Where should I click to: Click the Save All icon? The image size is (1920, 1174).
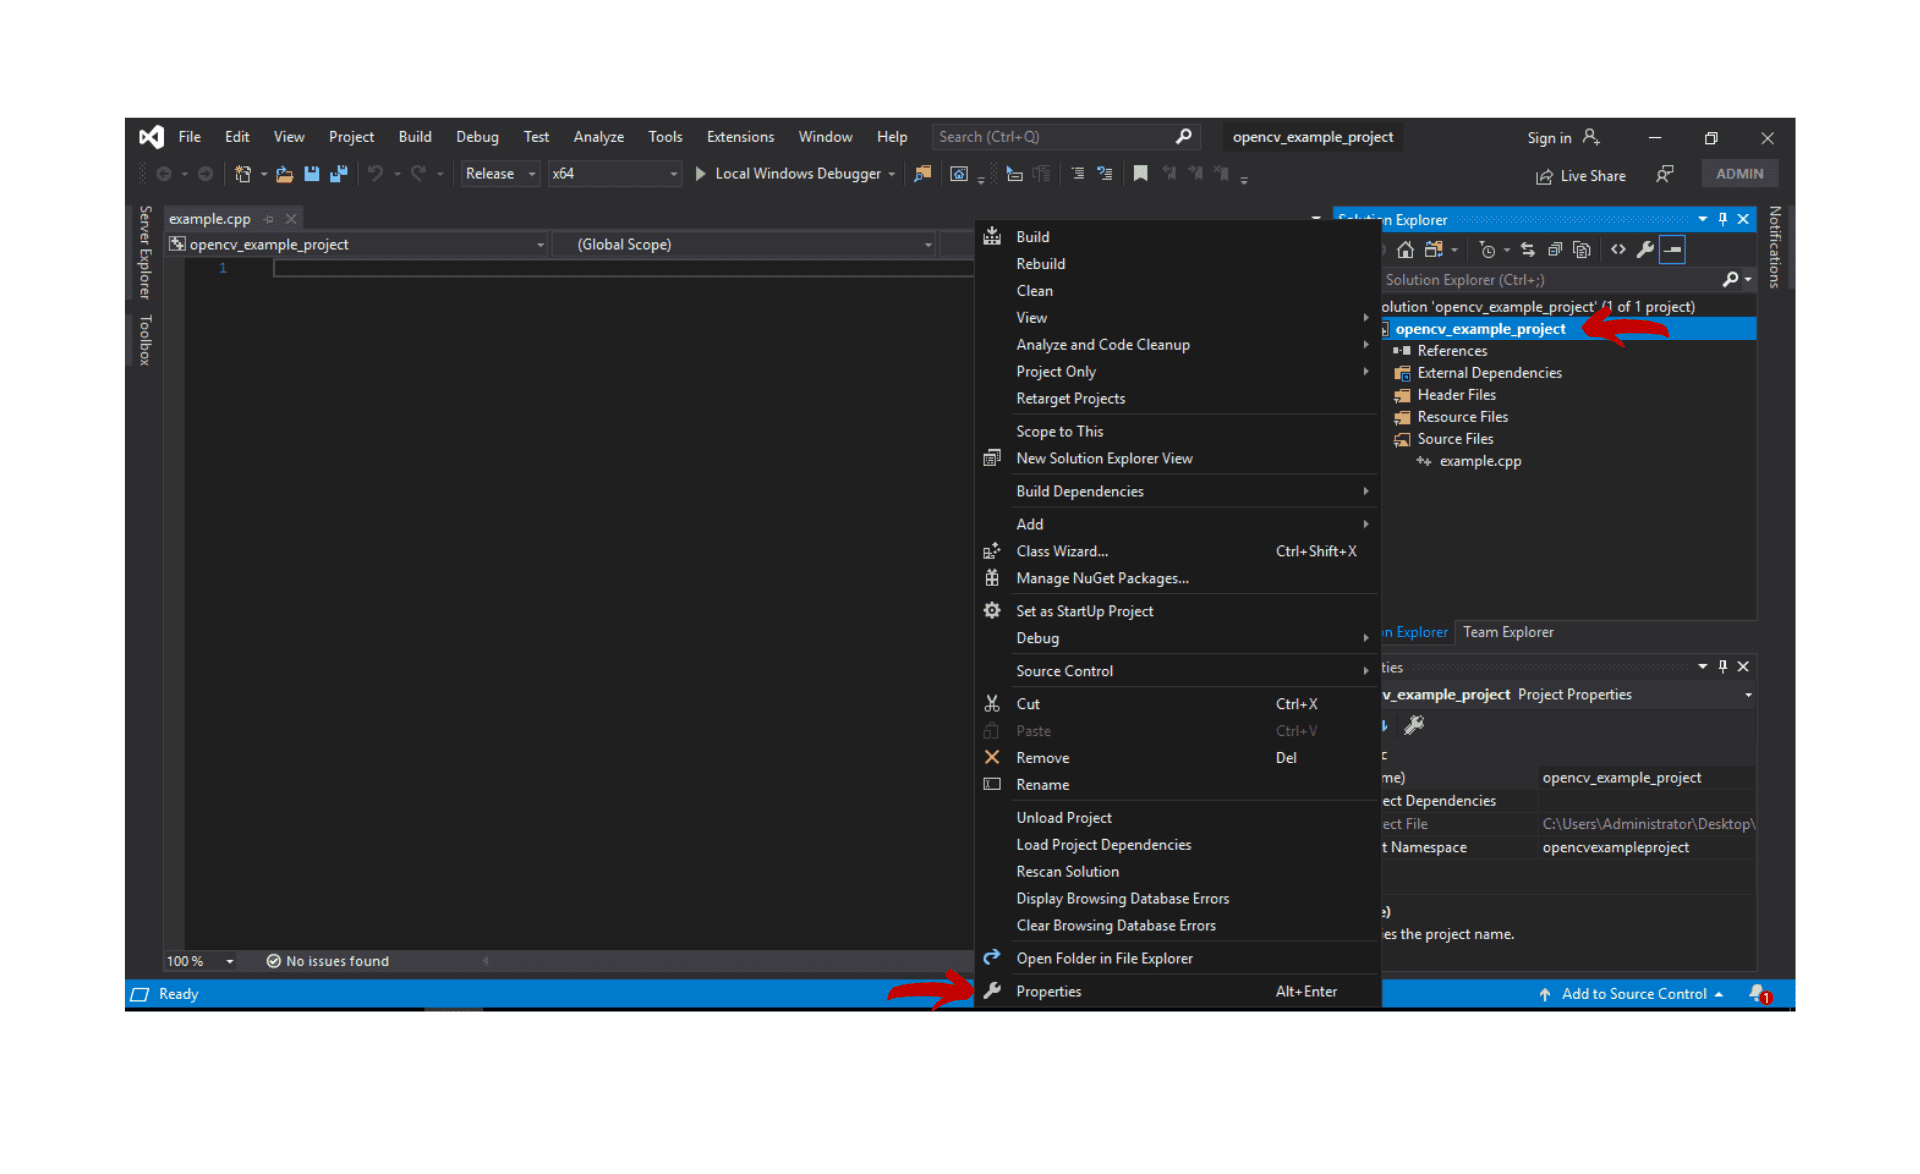(x=339, y=174)
